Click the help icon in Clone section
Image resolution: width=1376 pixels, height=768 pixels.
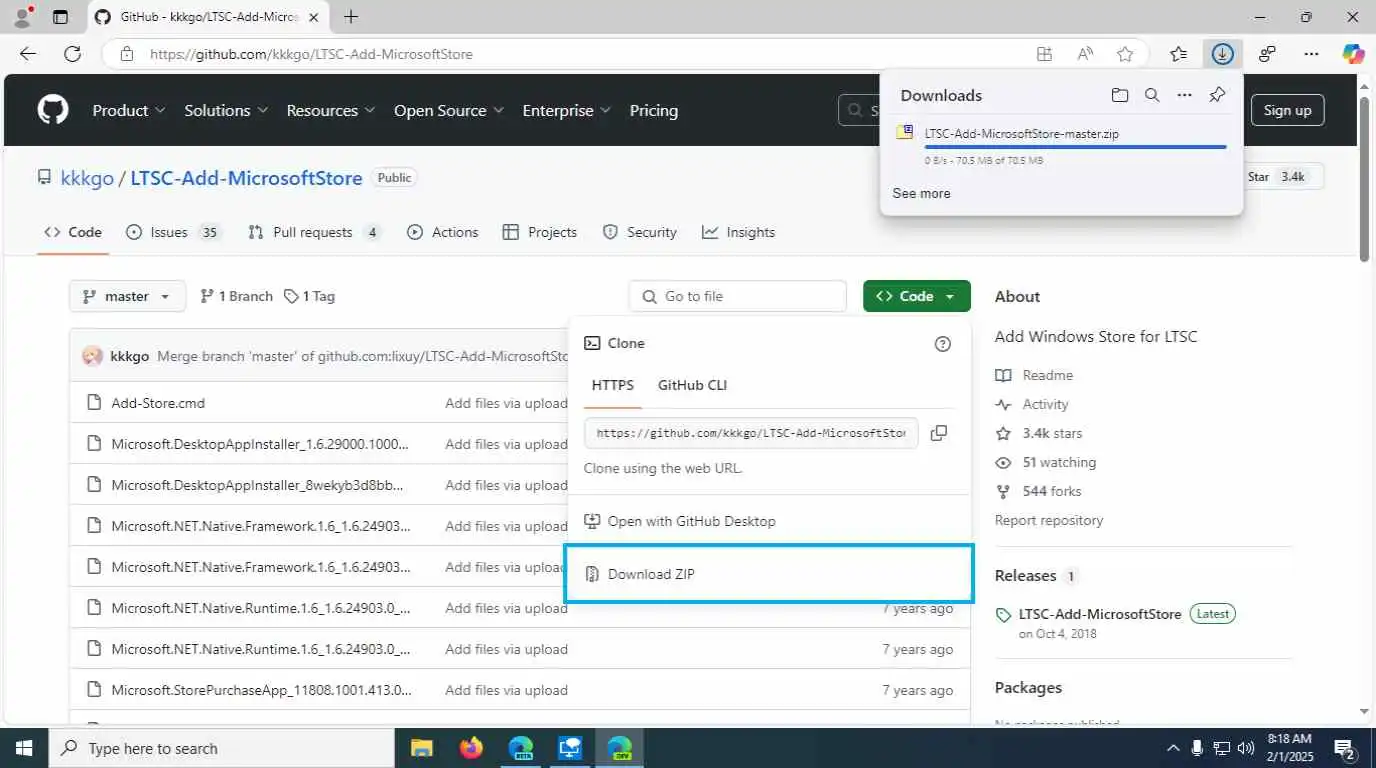942,344
